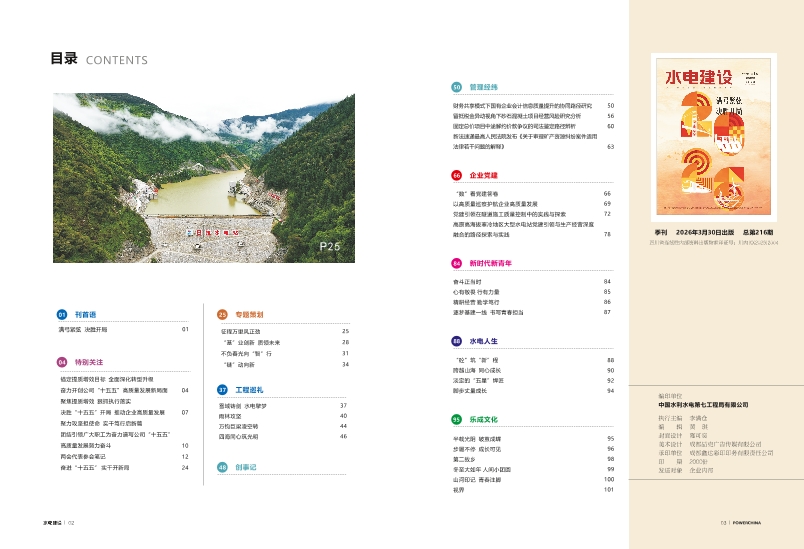
Task: Click the orange 25 section number badge
Action: [222, 313]
